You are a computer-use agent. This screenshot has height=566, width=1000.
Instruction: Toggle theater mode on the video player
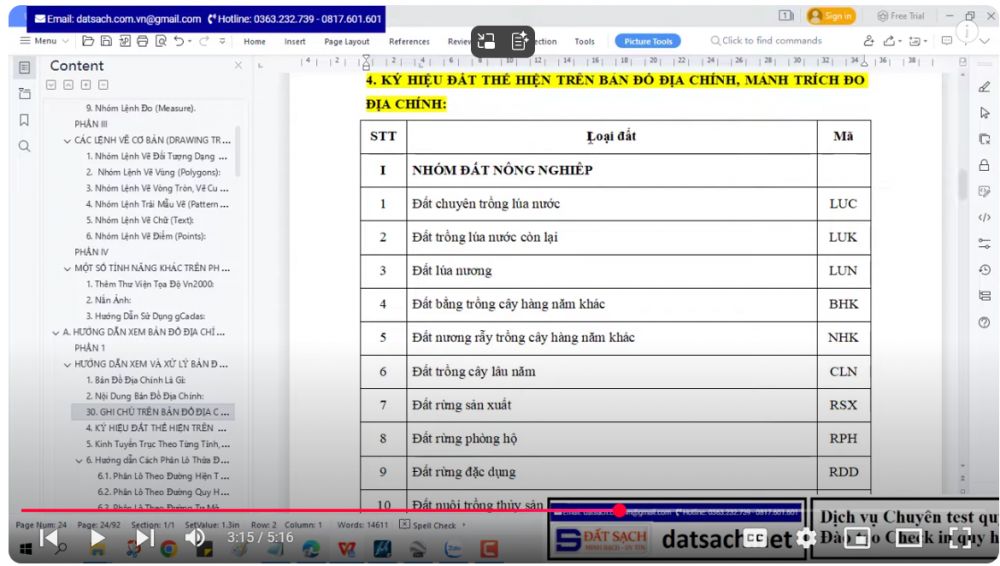[x=909, y=538]
